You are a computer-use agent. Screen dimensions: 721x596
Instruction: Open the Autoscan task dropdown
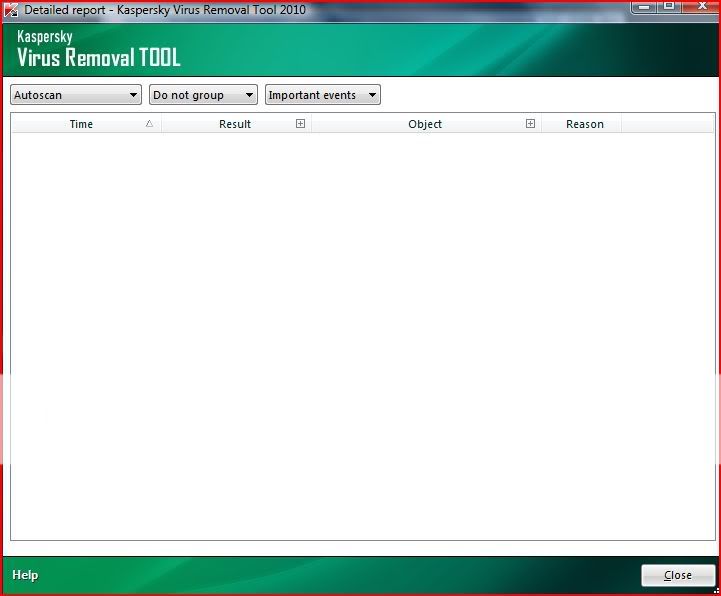[76, 95]
